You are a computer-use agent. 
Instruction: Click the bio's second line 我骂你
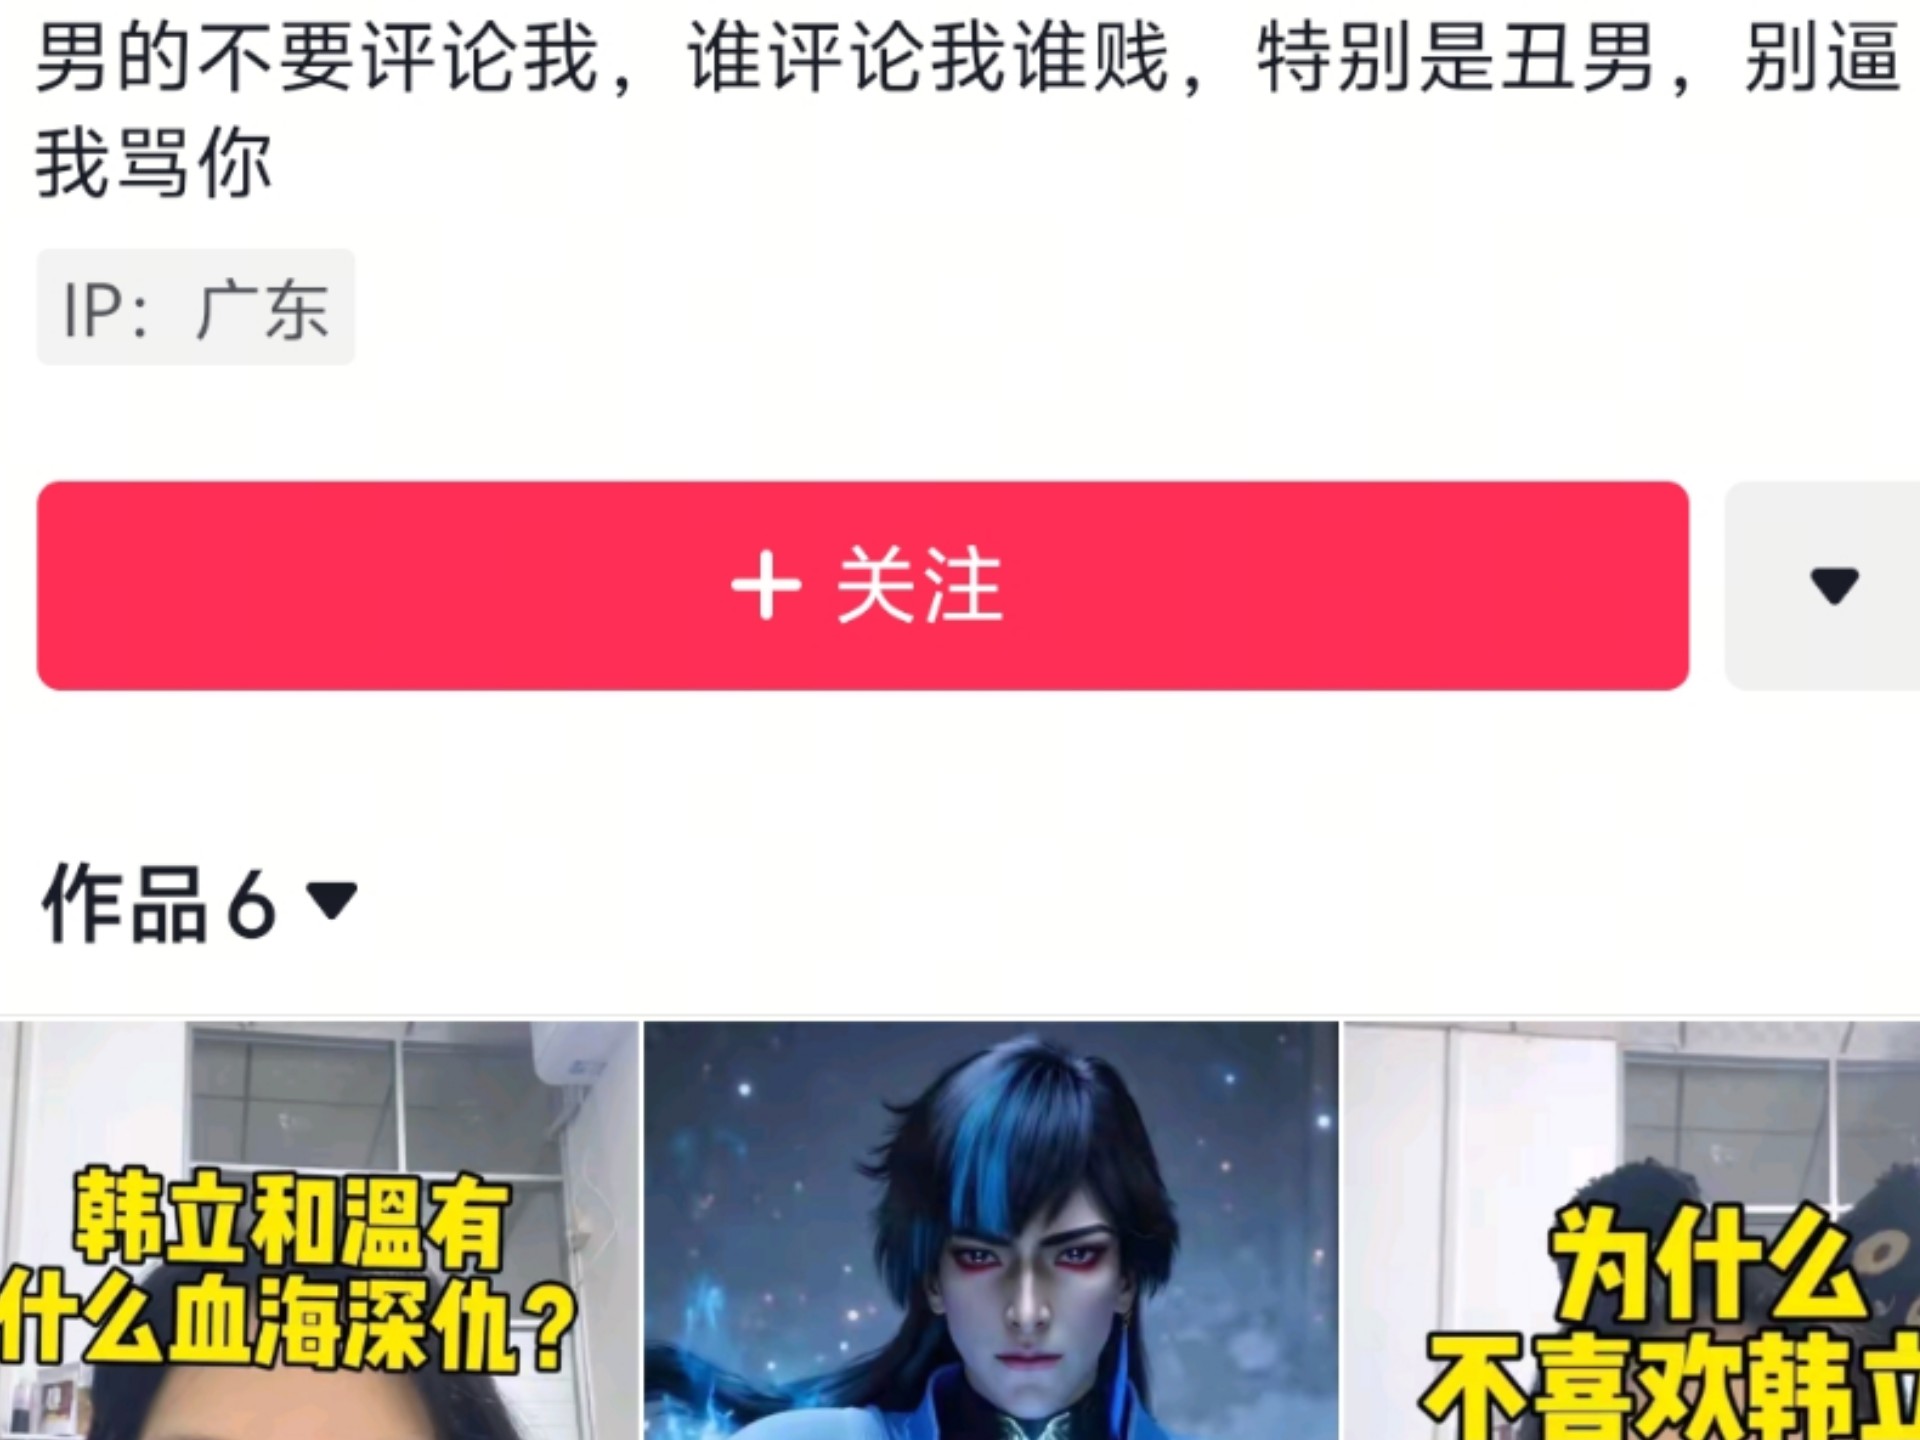[153, 164]
